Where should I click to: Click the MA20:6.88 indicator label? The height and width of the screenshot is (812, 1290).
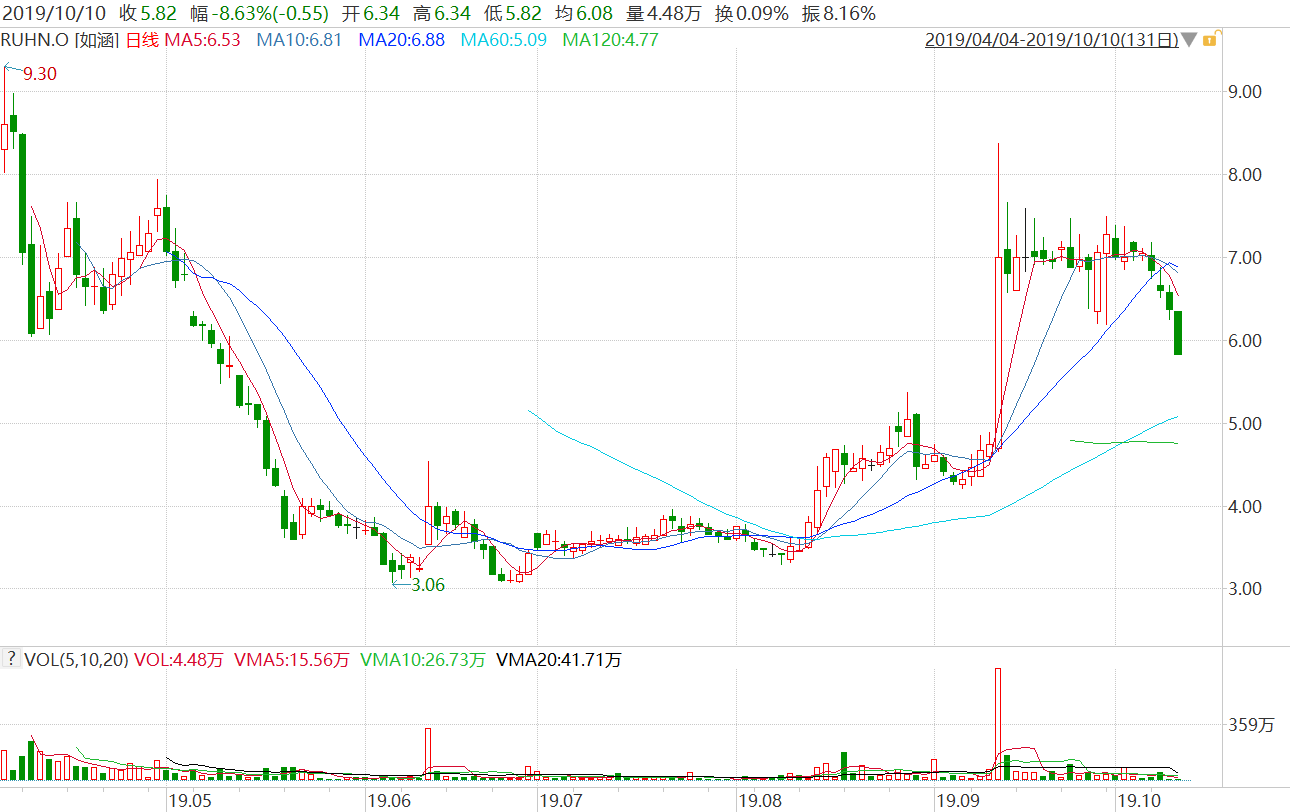click(401, 40)
